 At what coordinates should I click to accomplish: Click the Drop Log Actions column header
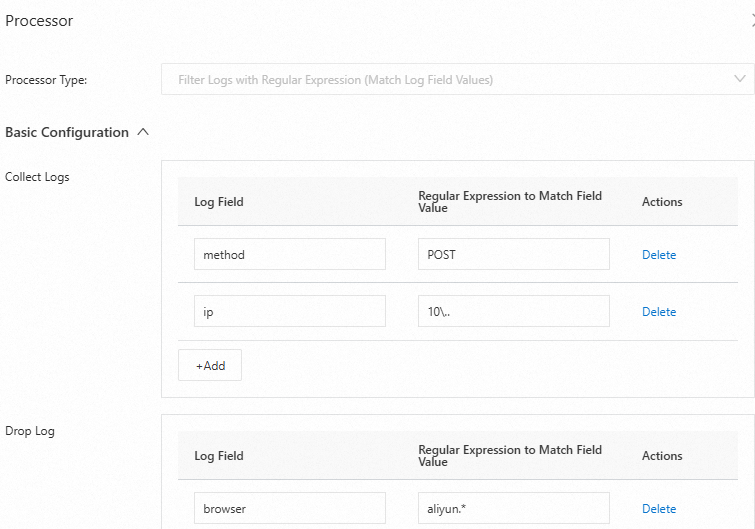(x=662, y=456)
